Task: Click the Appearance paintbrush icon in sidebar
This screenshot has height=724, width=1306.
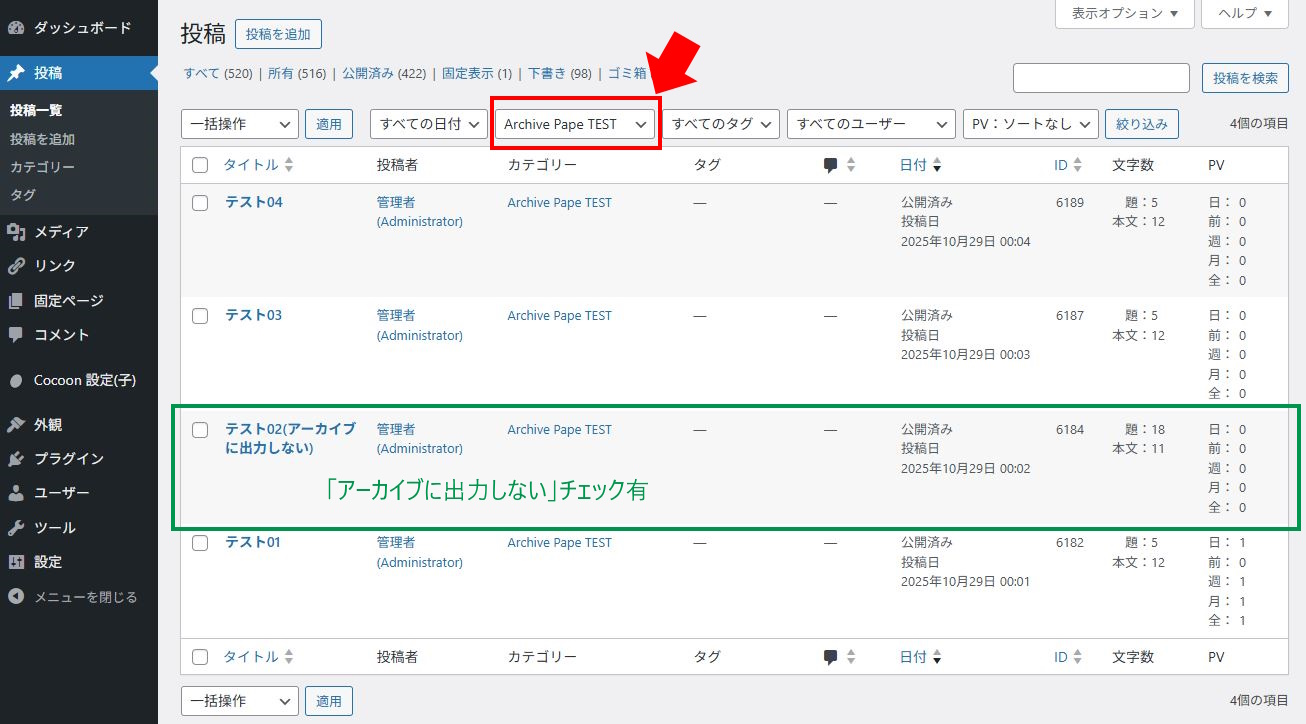Action: (16, 425)
